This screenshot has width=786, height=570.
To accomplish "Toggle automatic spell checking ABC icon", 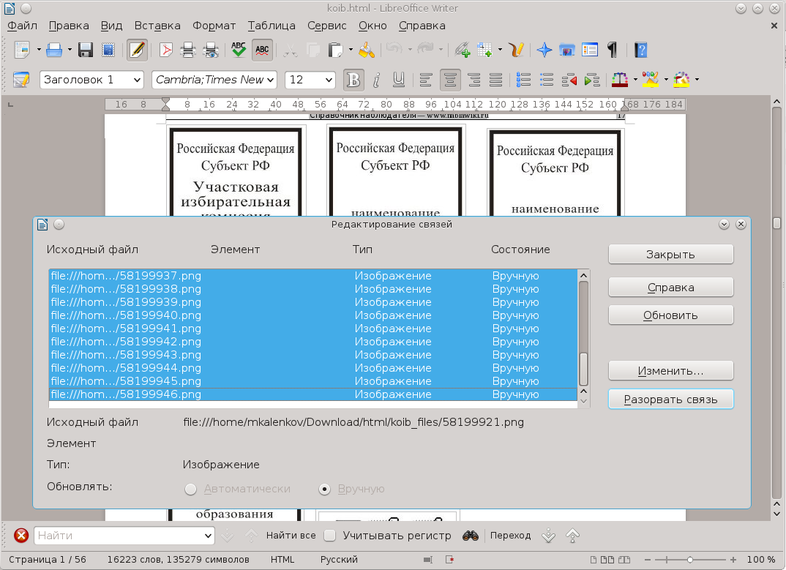I will pos(262,50).
